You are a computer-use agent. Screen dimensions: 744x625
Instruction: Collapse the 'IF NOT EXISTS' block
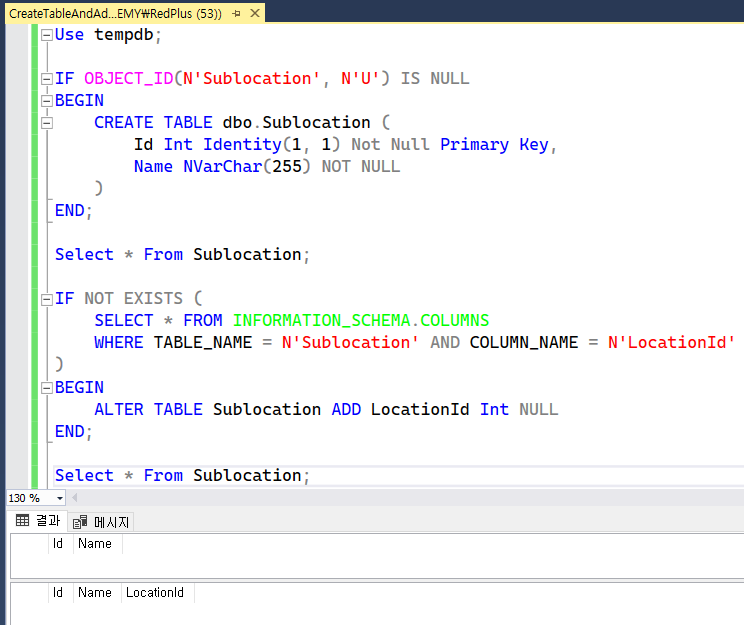click(x=46, y=299)
